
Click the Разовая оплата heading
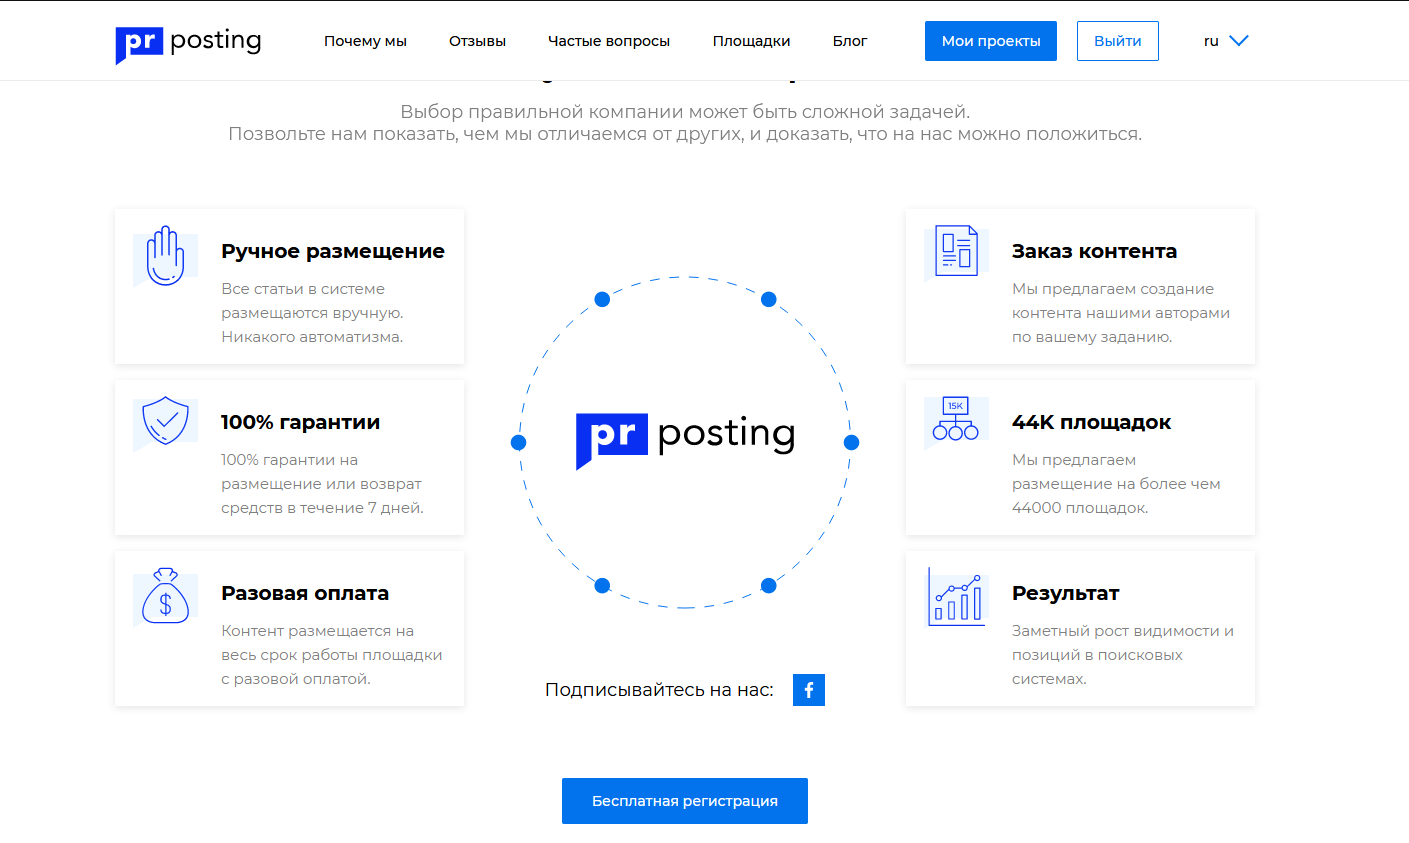coord(305,593)
